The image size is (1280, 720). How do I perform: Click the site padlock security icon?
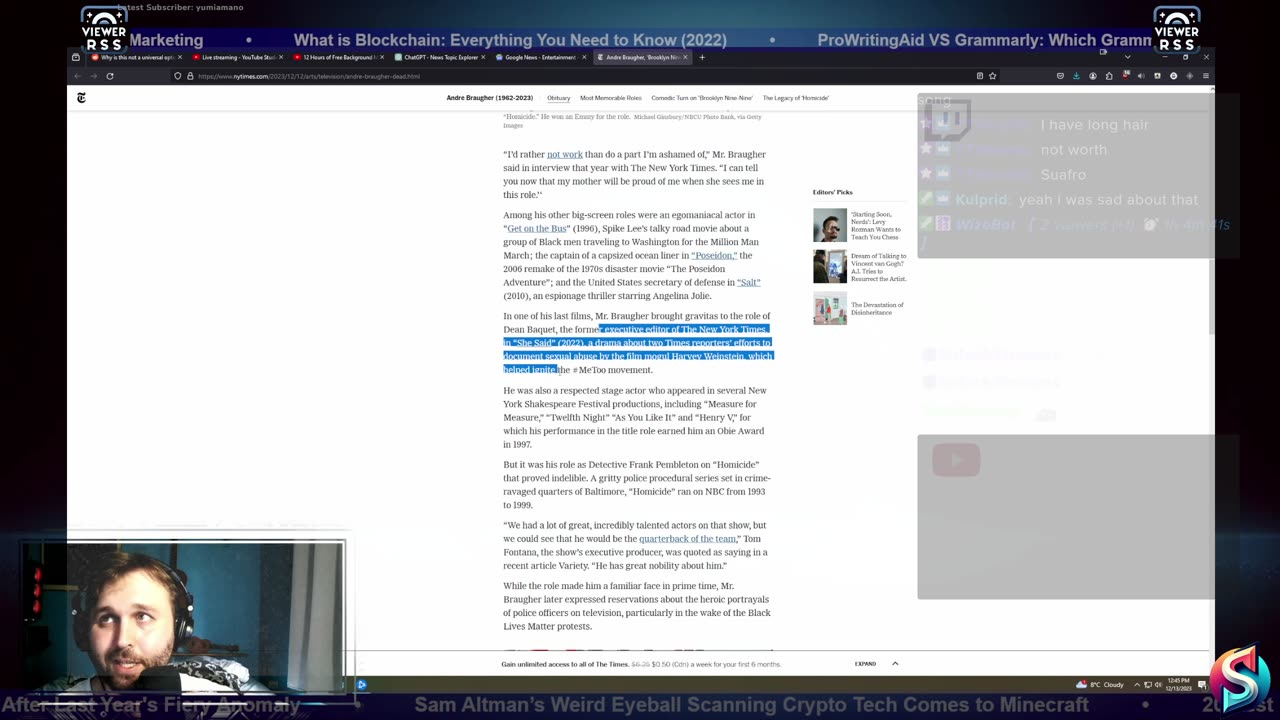tap(190, 76)
